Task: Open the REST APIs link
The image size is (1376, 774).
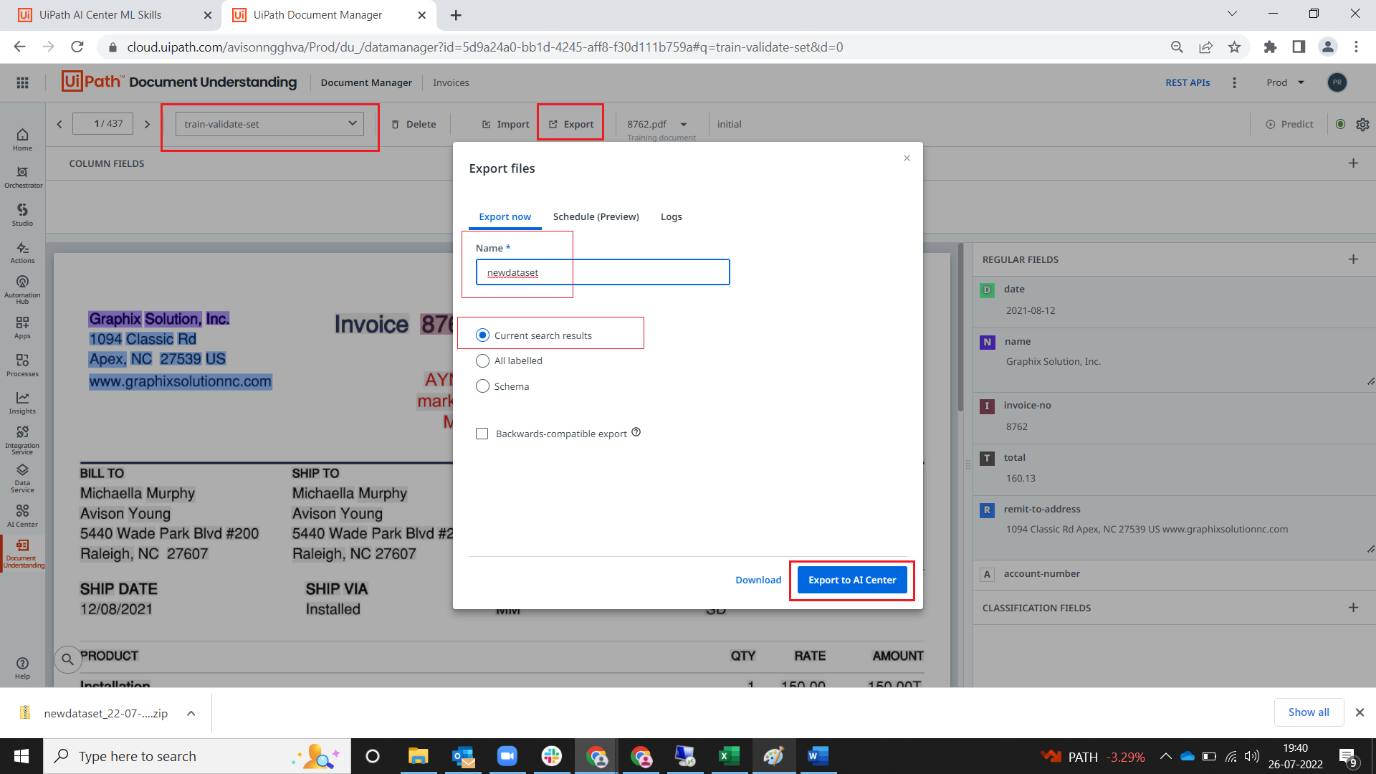Action: (x=1188, y=83)
